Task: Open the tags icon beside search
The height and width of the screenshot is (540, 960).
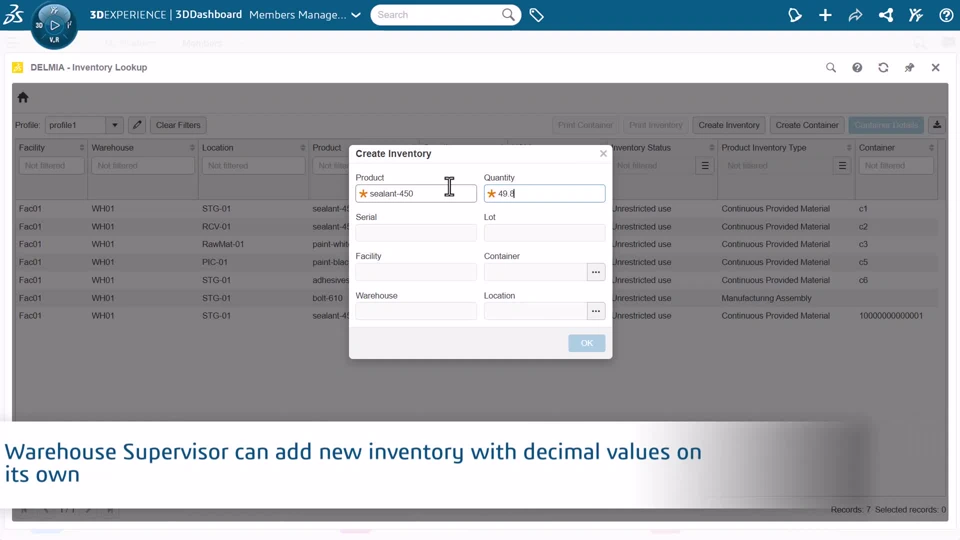Action: pos(536,15)
